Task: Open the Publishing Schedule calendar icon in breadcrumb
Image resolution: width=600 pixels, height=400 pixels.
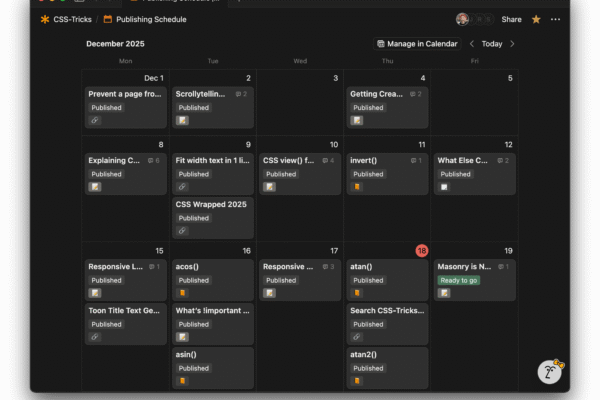Action: (108, 19)
